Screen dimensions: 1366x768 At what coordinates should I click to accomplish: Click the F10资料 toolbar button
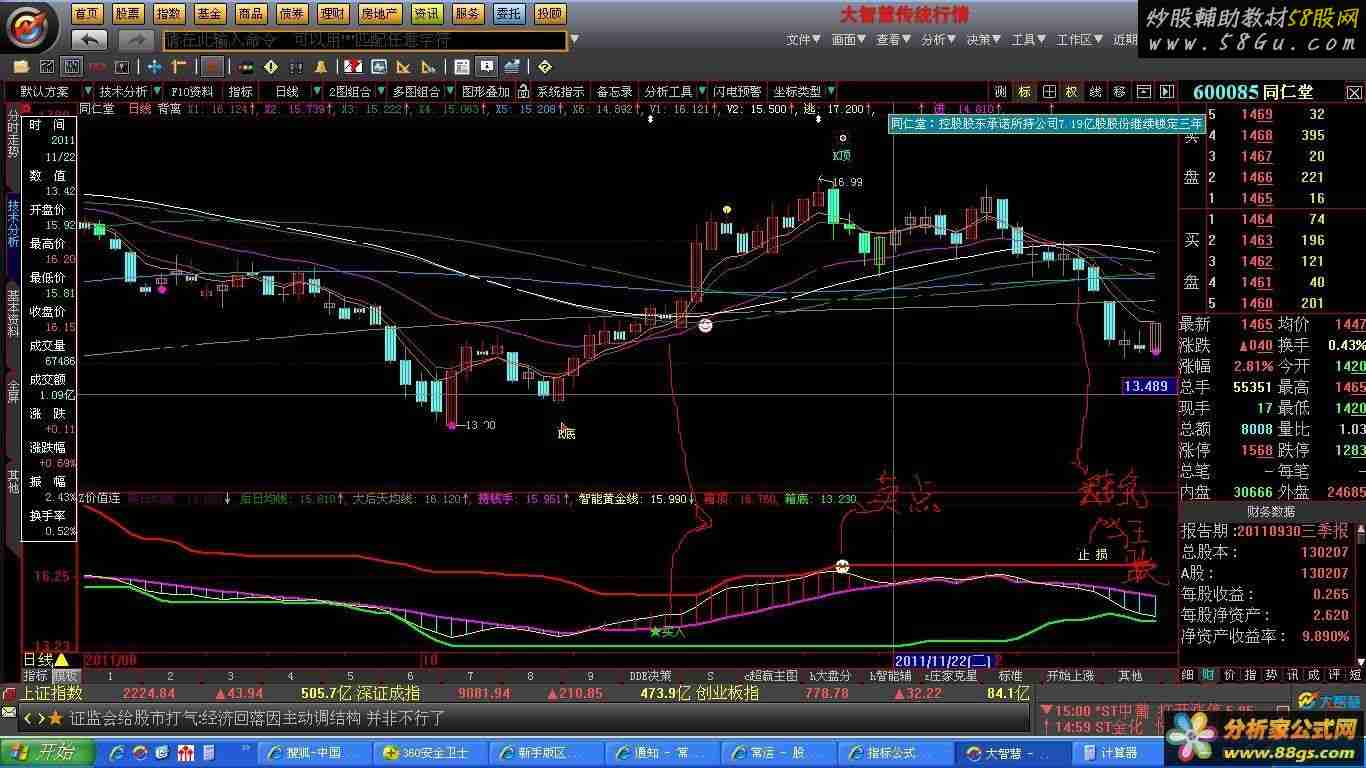click(192, 91)
